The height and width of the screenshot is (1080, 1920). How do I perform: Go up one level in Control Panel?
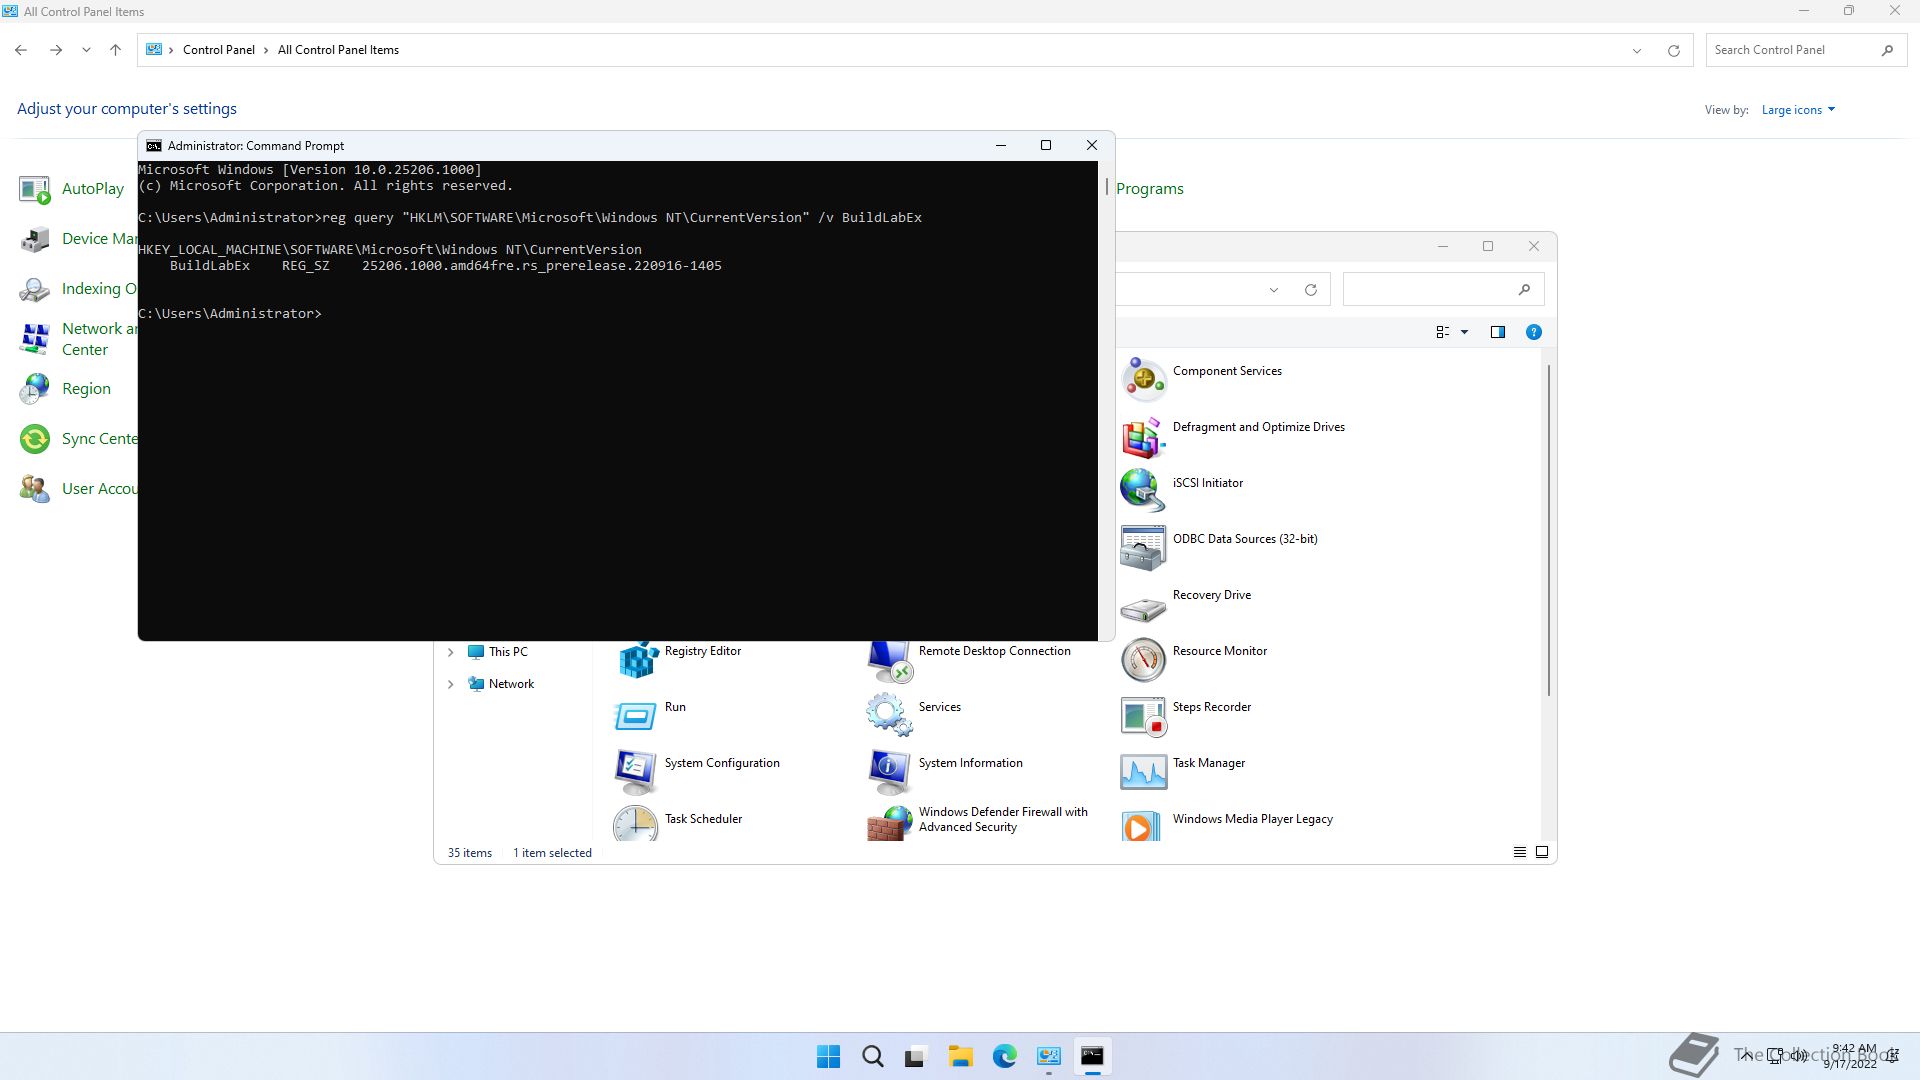[115, 50]
